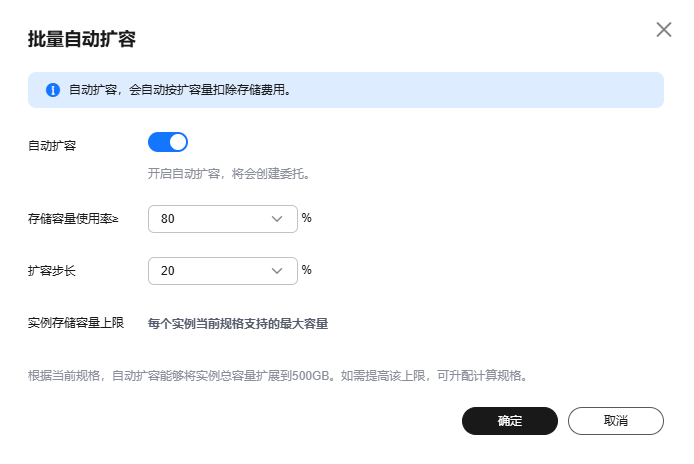
Task: Expand the chevron arrow beside value 20
Action: (278, 270)
